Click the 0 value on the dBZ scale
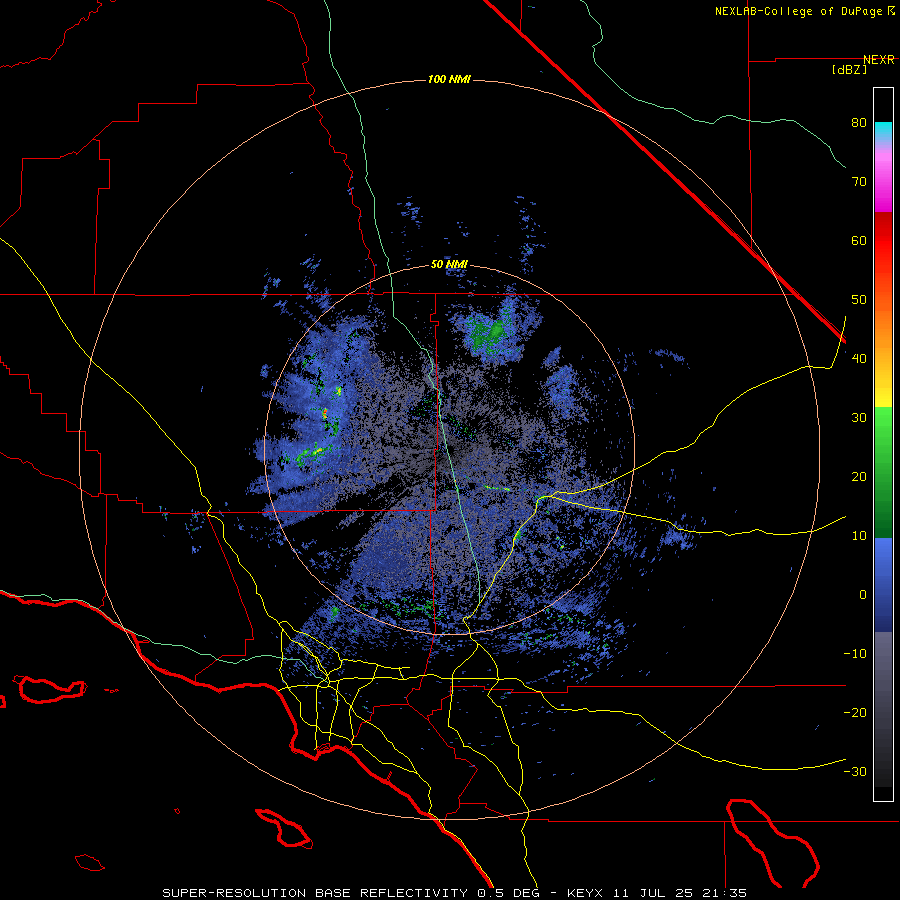The height and width of the screenshot is (900, 900). (863, 595)
